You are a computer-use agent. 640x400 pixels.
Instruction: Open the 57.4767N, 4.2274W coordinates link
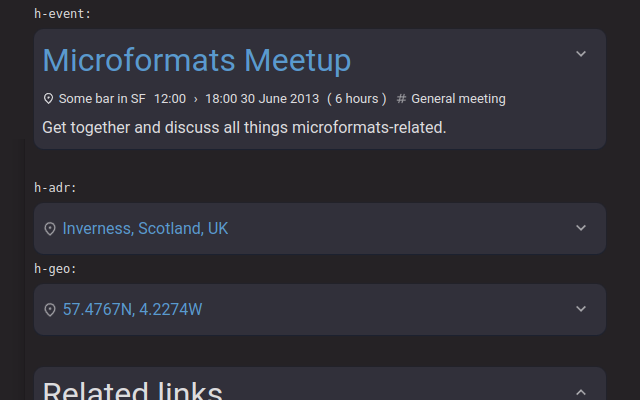[132, 309]
